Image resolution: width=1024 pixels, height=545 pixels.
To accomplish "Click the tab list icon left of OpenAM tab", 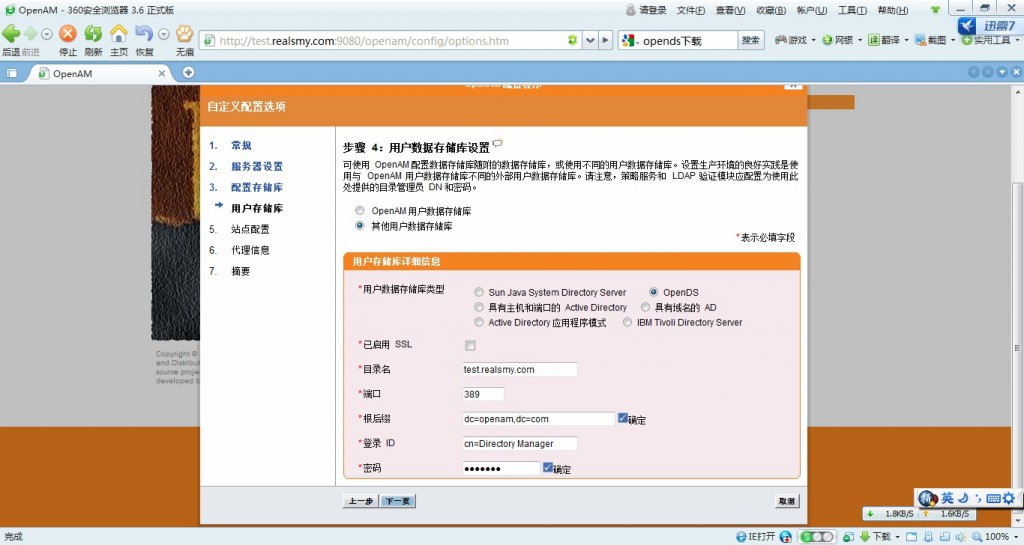I will (x=11, y=73).
